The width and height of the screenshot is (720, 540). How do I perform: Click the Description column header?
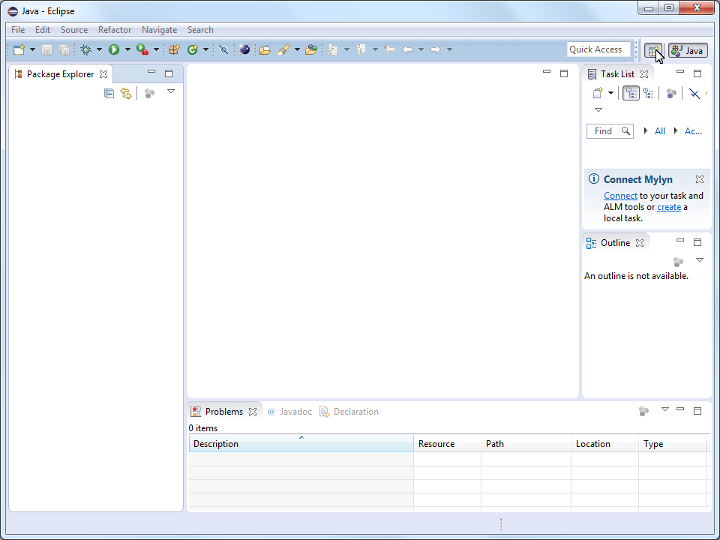pos(300,444)
